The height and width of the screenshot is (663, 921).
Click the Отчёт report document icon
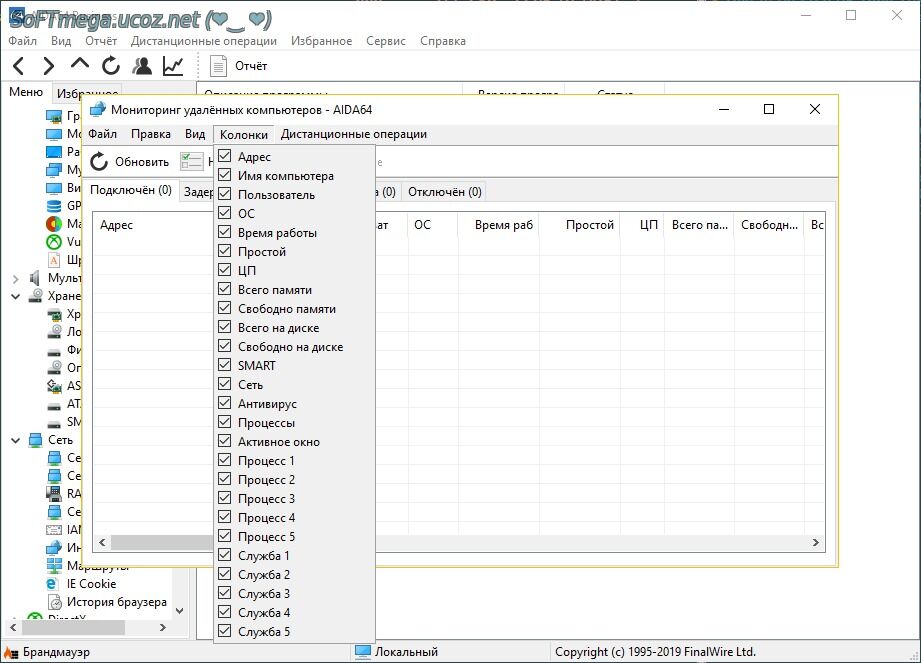[x=219, y=66]
